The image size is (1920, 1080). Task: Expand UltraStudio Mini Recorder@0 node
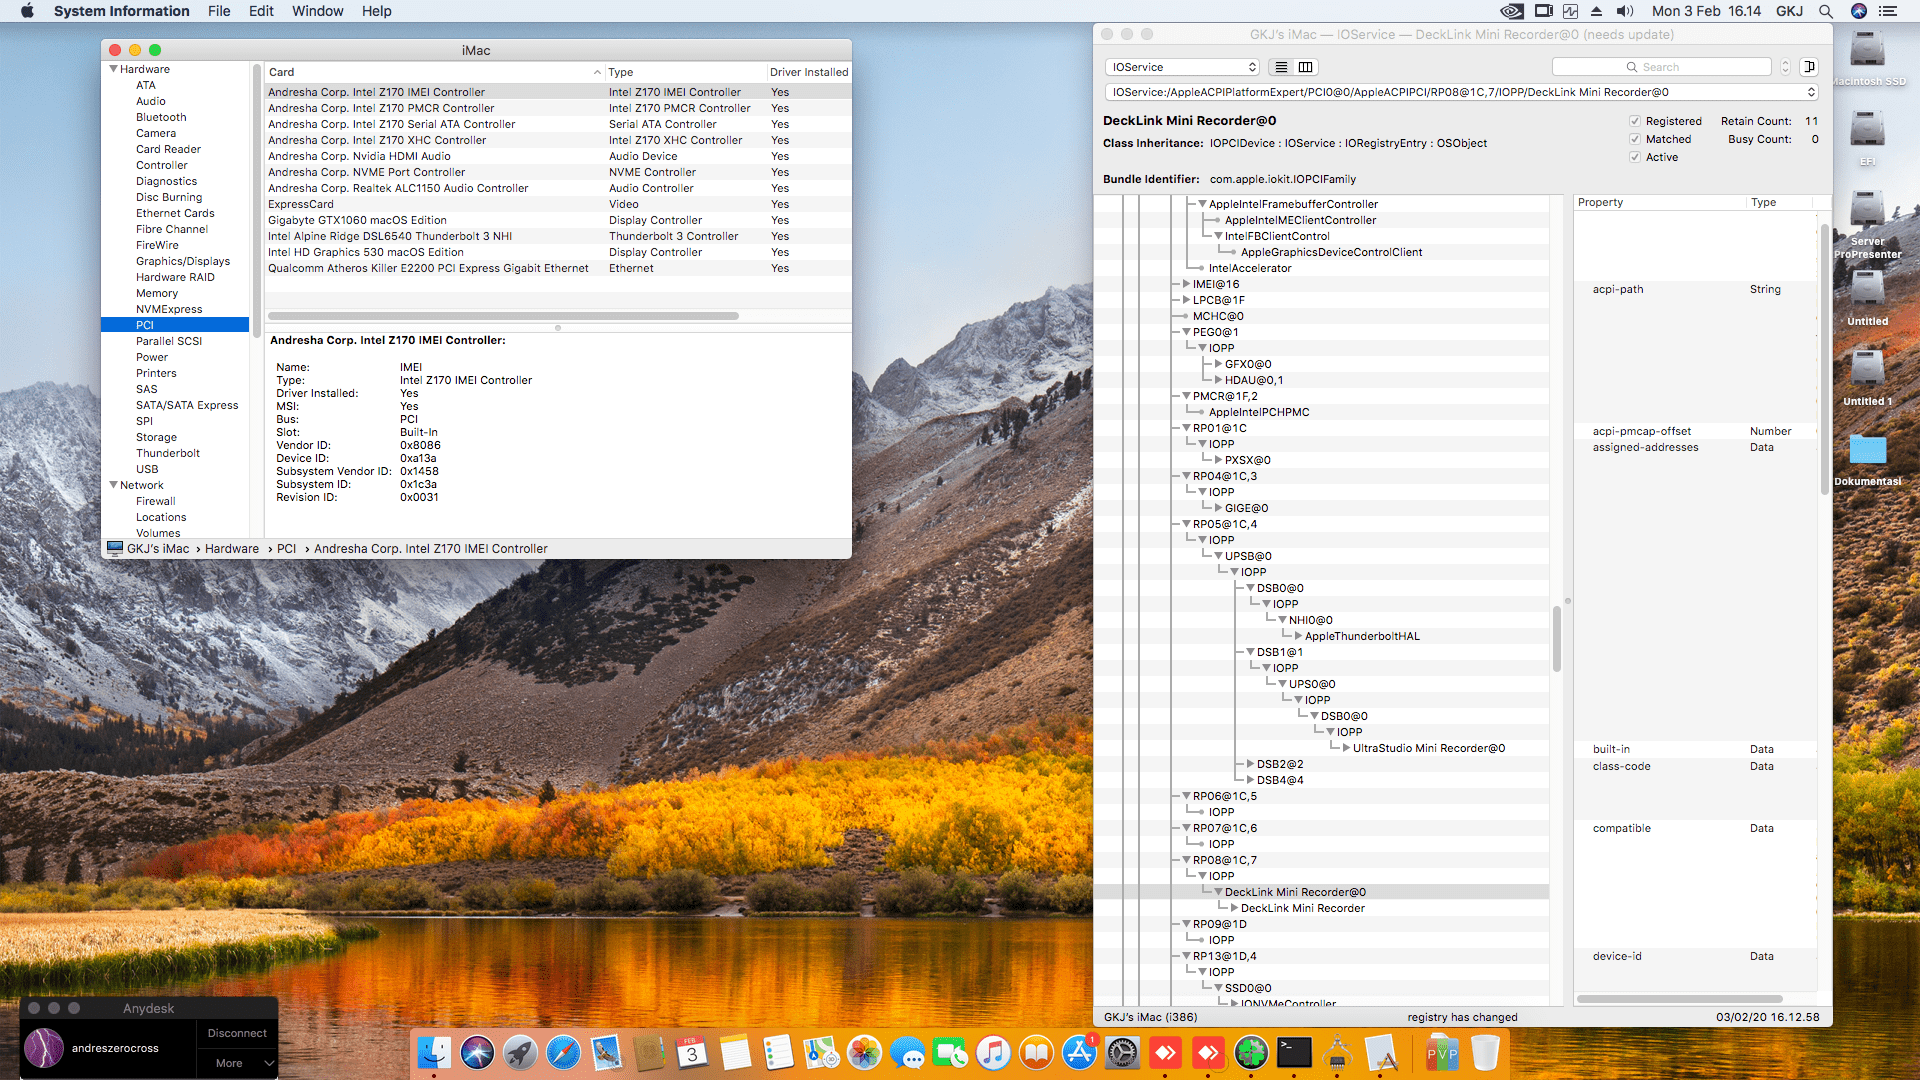point(1346,748)
